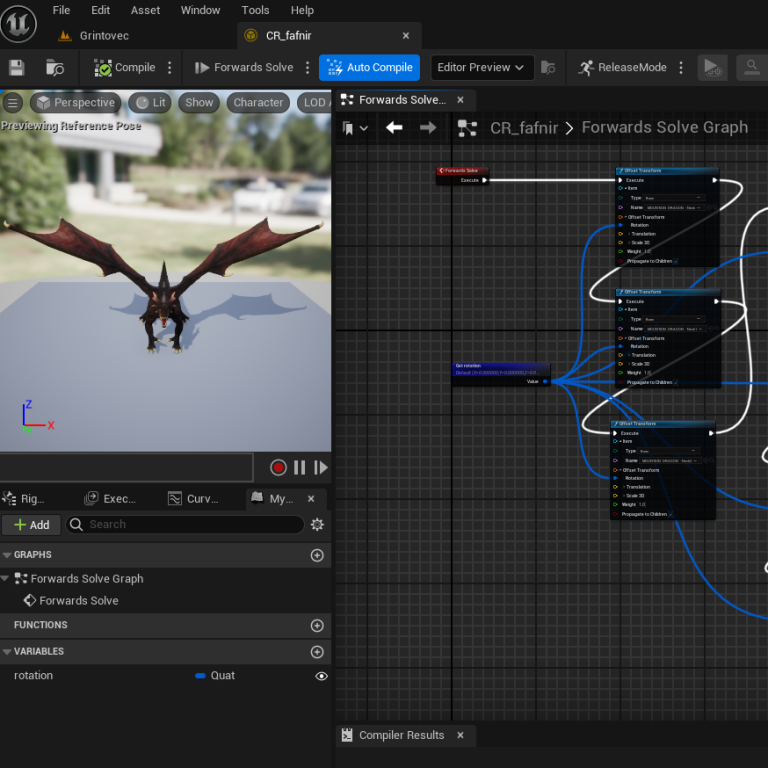Screen dimensions: 768x768
Task: Toggle visibility eye for rotation variable
Action: [x=321, y=676]
